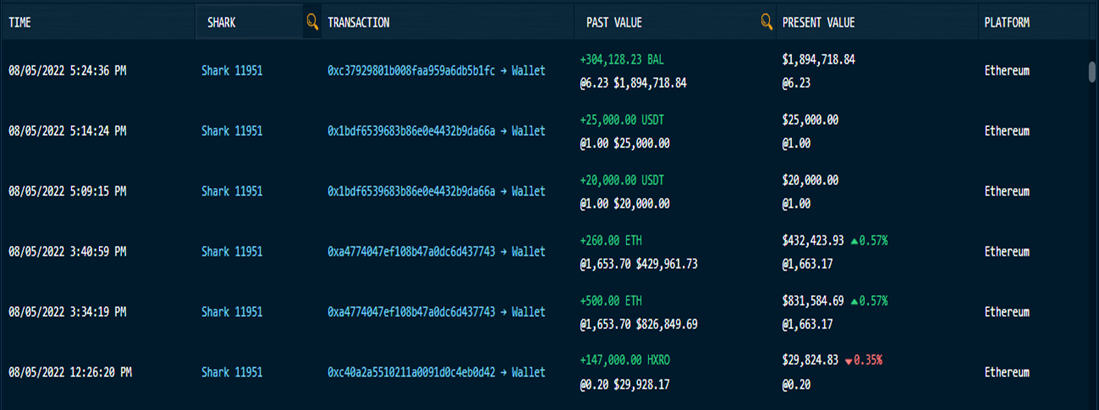Click @1.00 $20,000.00 past price line
This screenshot has height=410, width=1099.
(624, 203)
